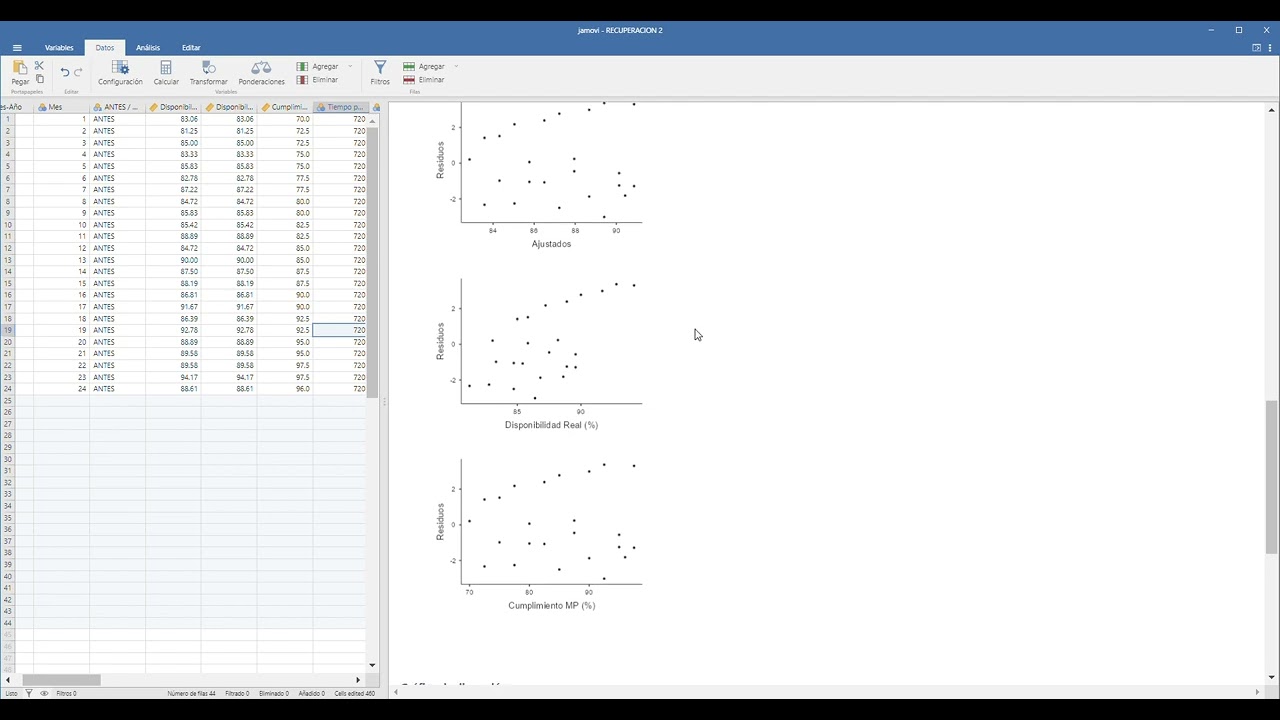Select the Mes column header
This screenshot has width=1280, height=720.
pos(60,107)
